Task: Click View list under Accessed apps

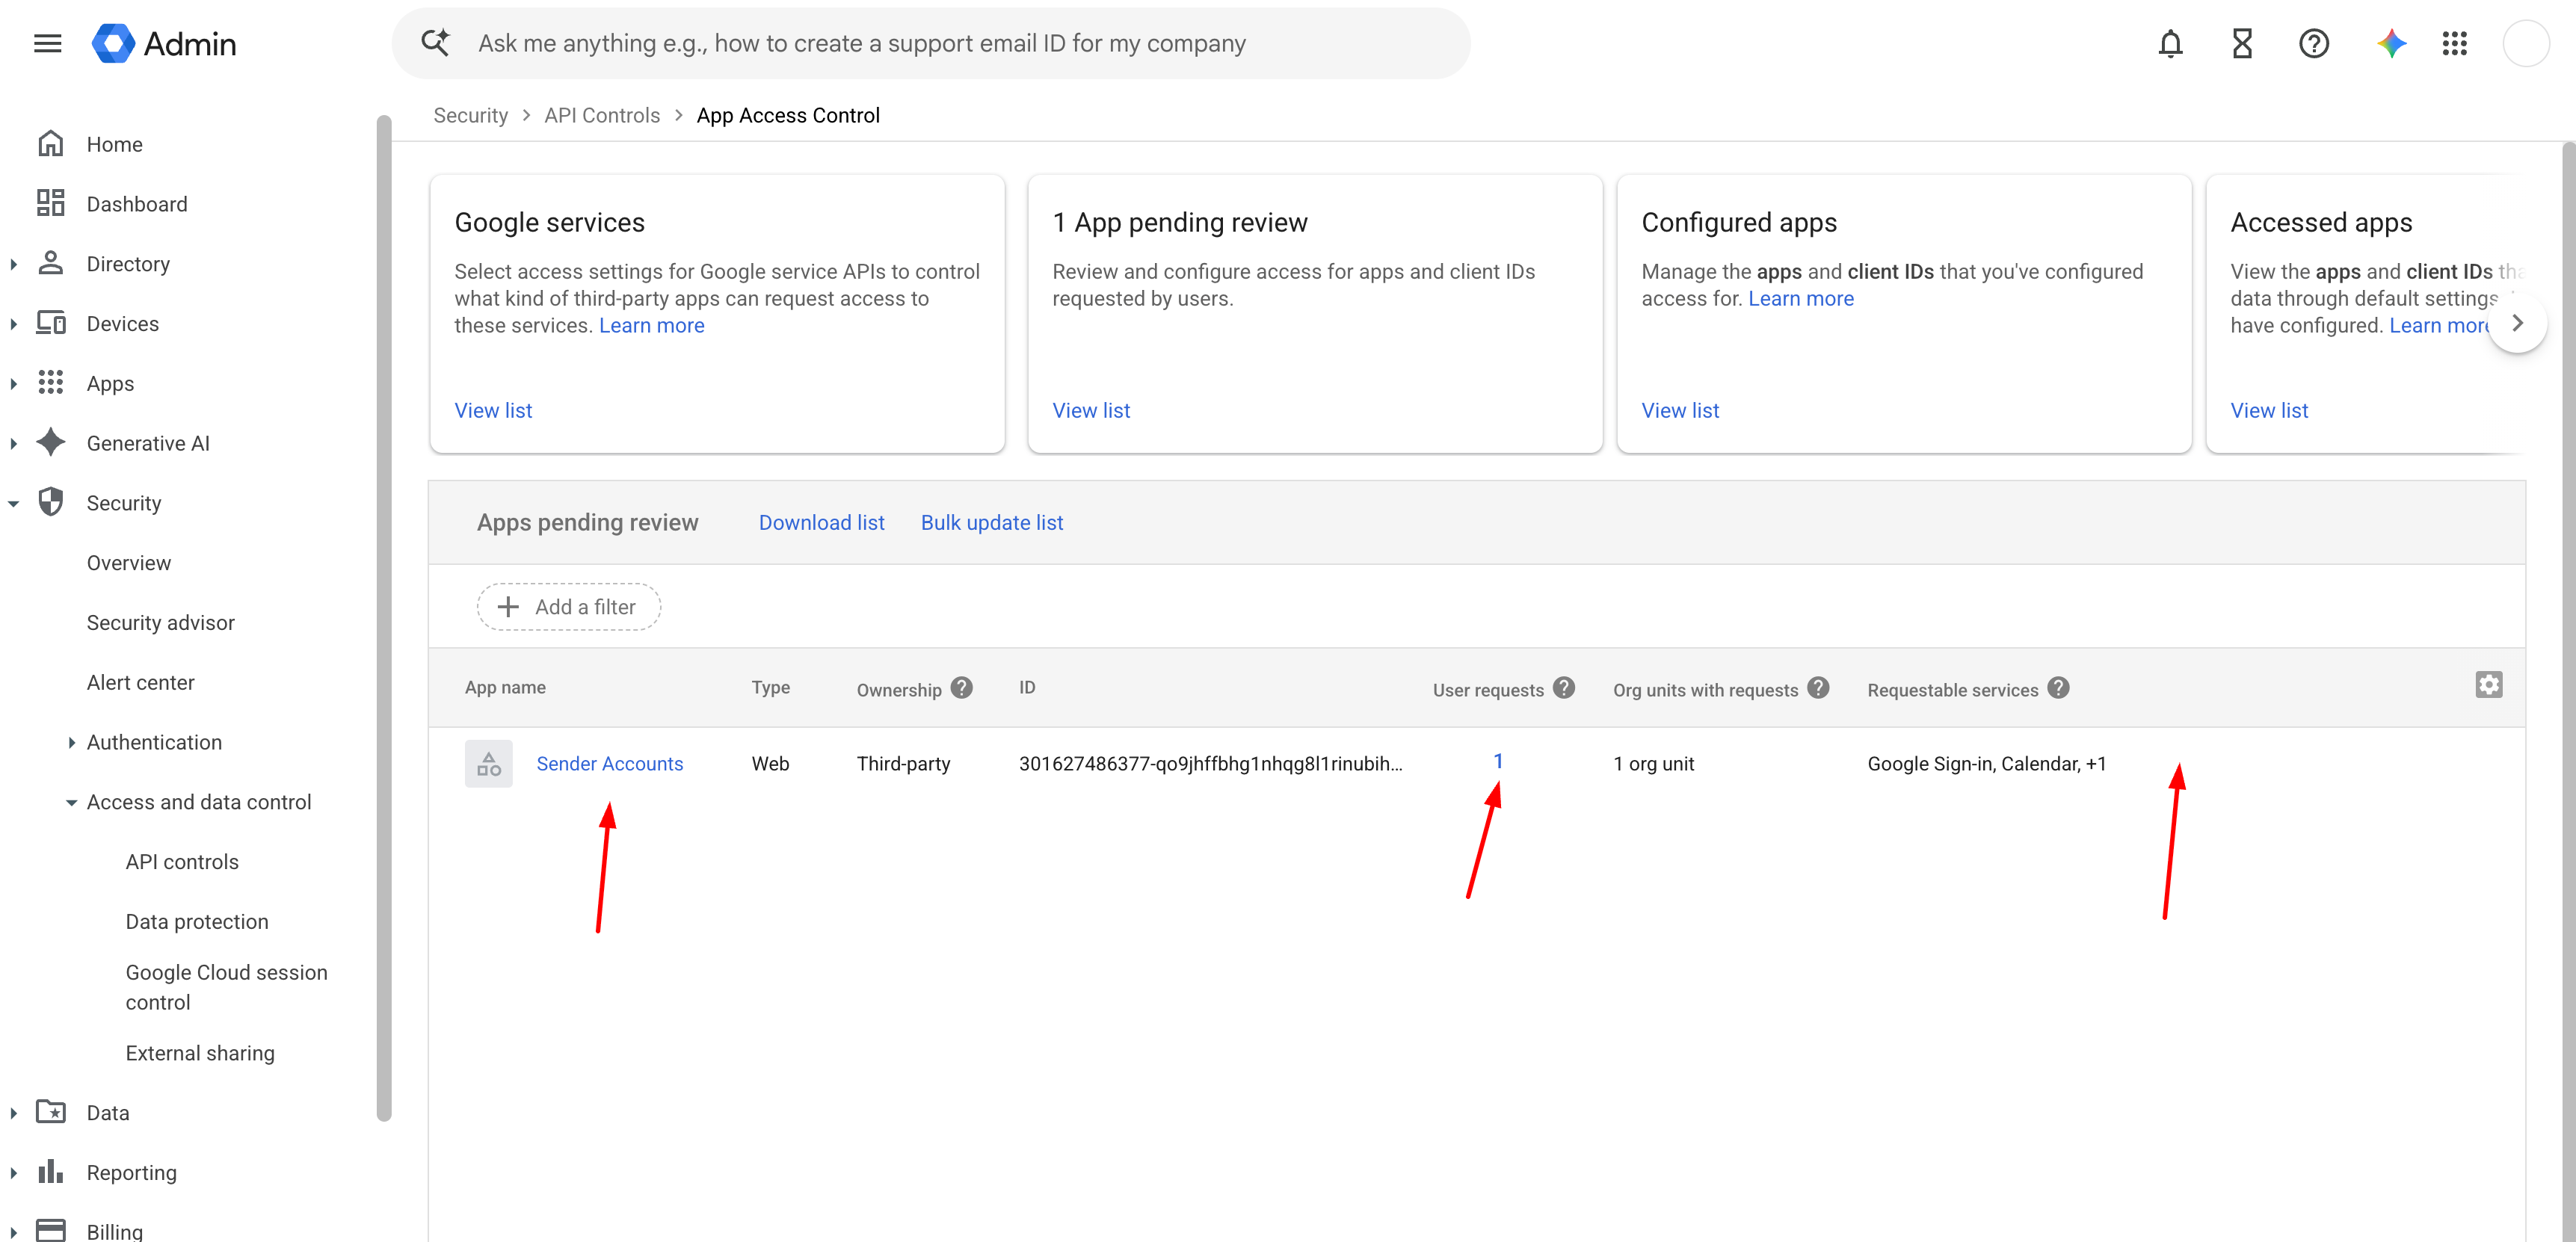Action: click(x=2269, y=410)
